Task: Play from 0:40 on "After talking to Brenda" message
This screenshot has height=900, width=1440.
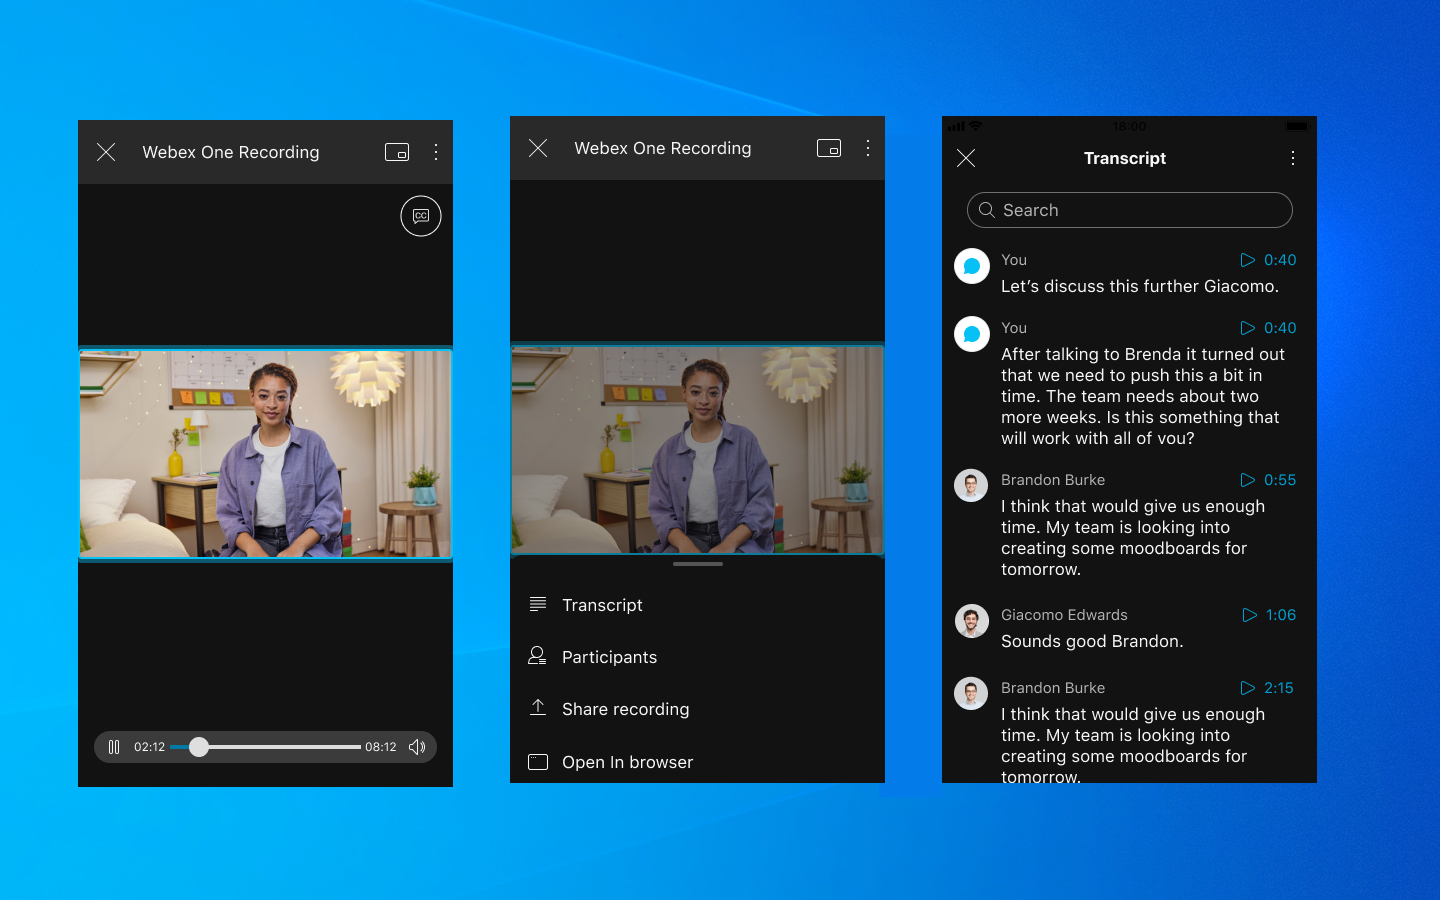Action: click(x=1268, y=328)
